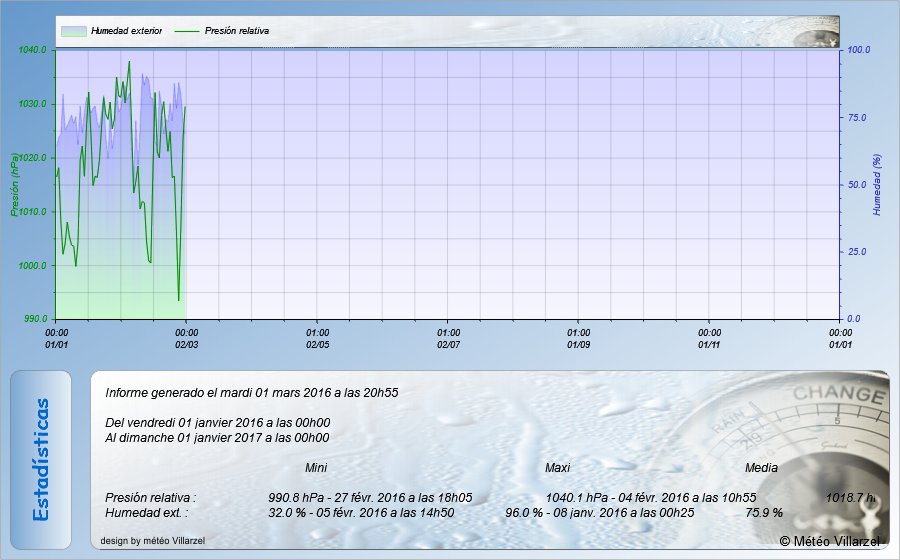The width and height of the screenshot is (900, 560).
Task: Select the 'Humedad exterior' legend label
Action: [126, 31]
